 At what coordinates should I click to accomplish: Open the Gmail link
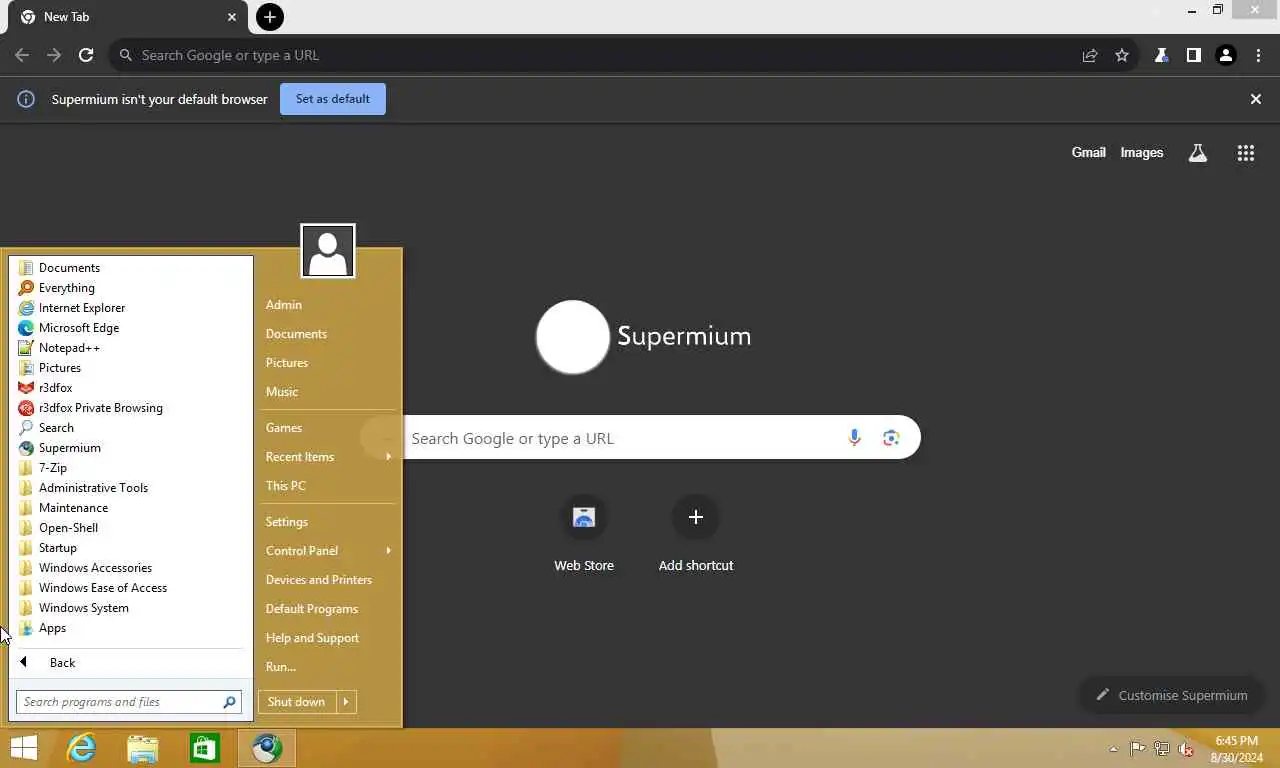(1088, 153)
